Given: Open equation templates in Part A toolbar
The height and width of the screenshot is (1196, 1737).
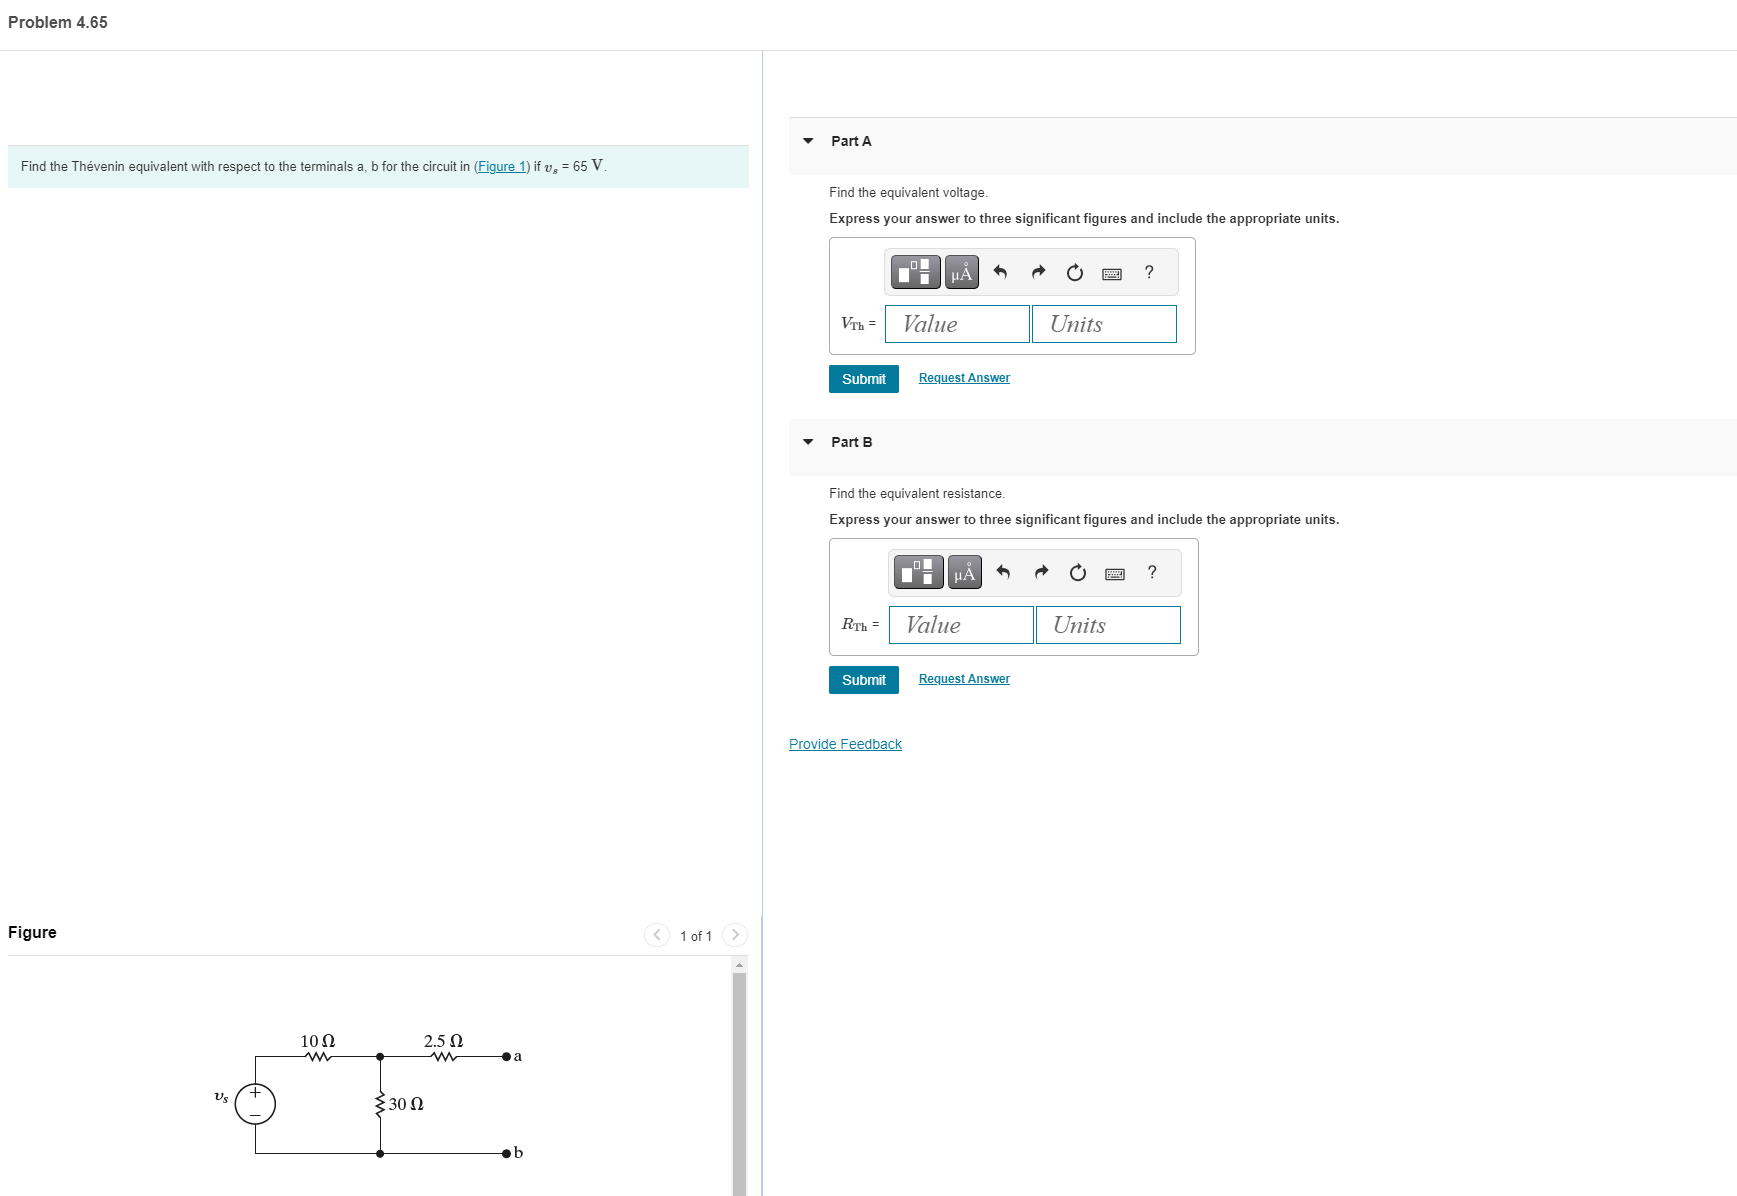Looking at the screenshot, I should pos(915,272).
